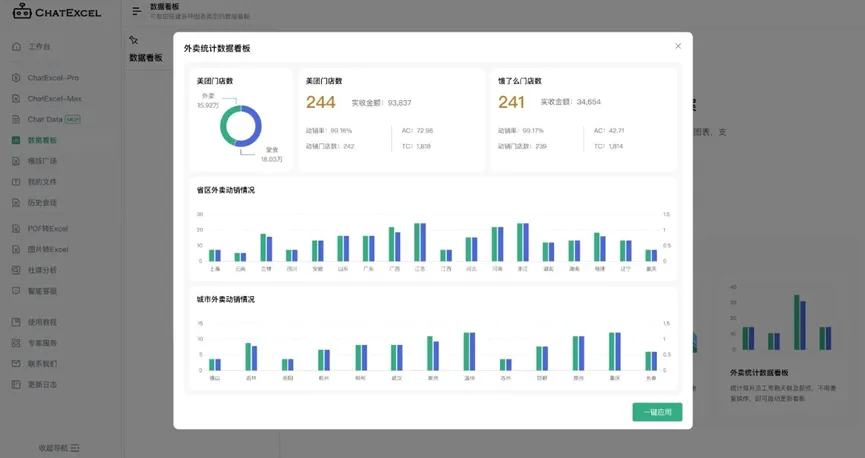Click the 244 store count value
Screen dimensions: 865x458
pos(321,102)
